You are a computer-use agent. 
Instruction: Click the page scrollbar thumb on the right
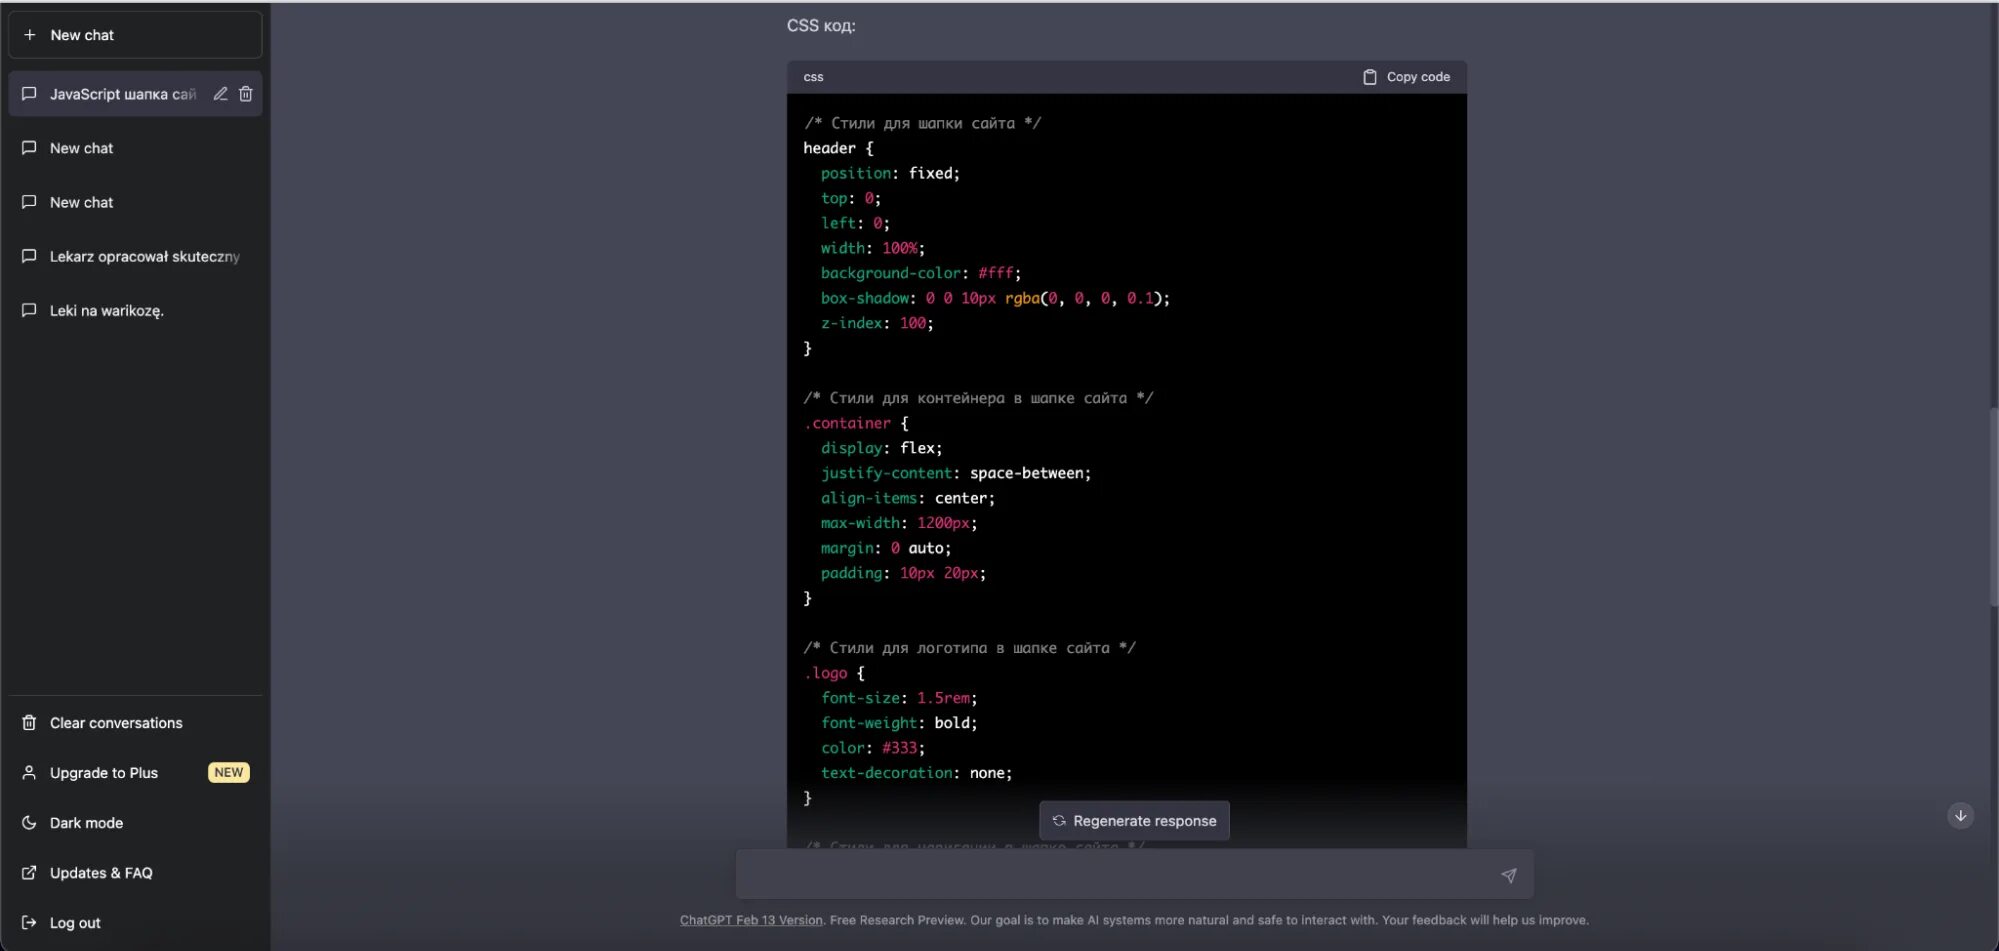(1993, 506)
